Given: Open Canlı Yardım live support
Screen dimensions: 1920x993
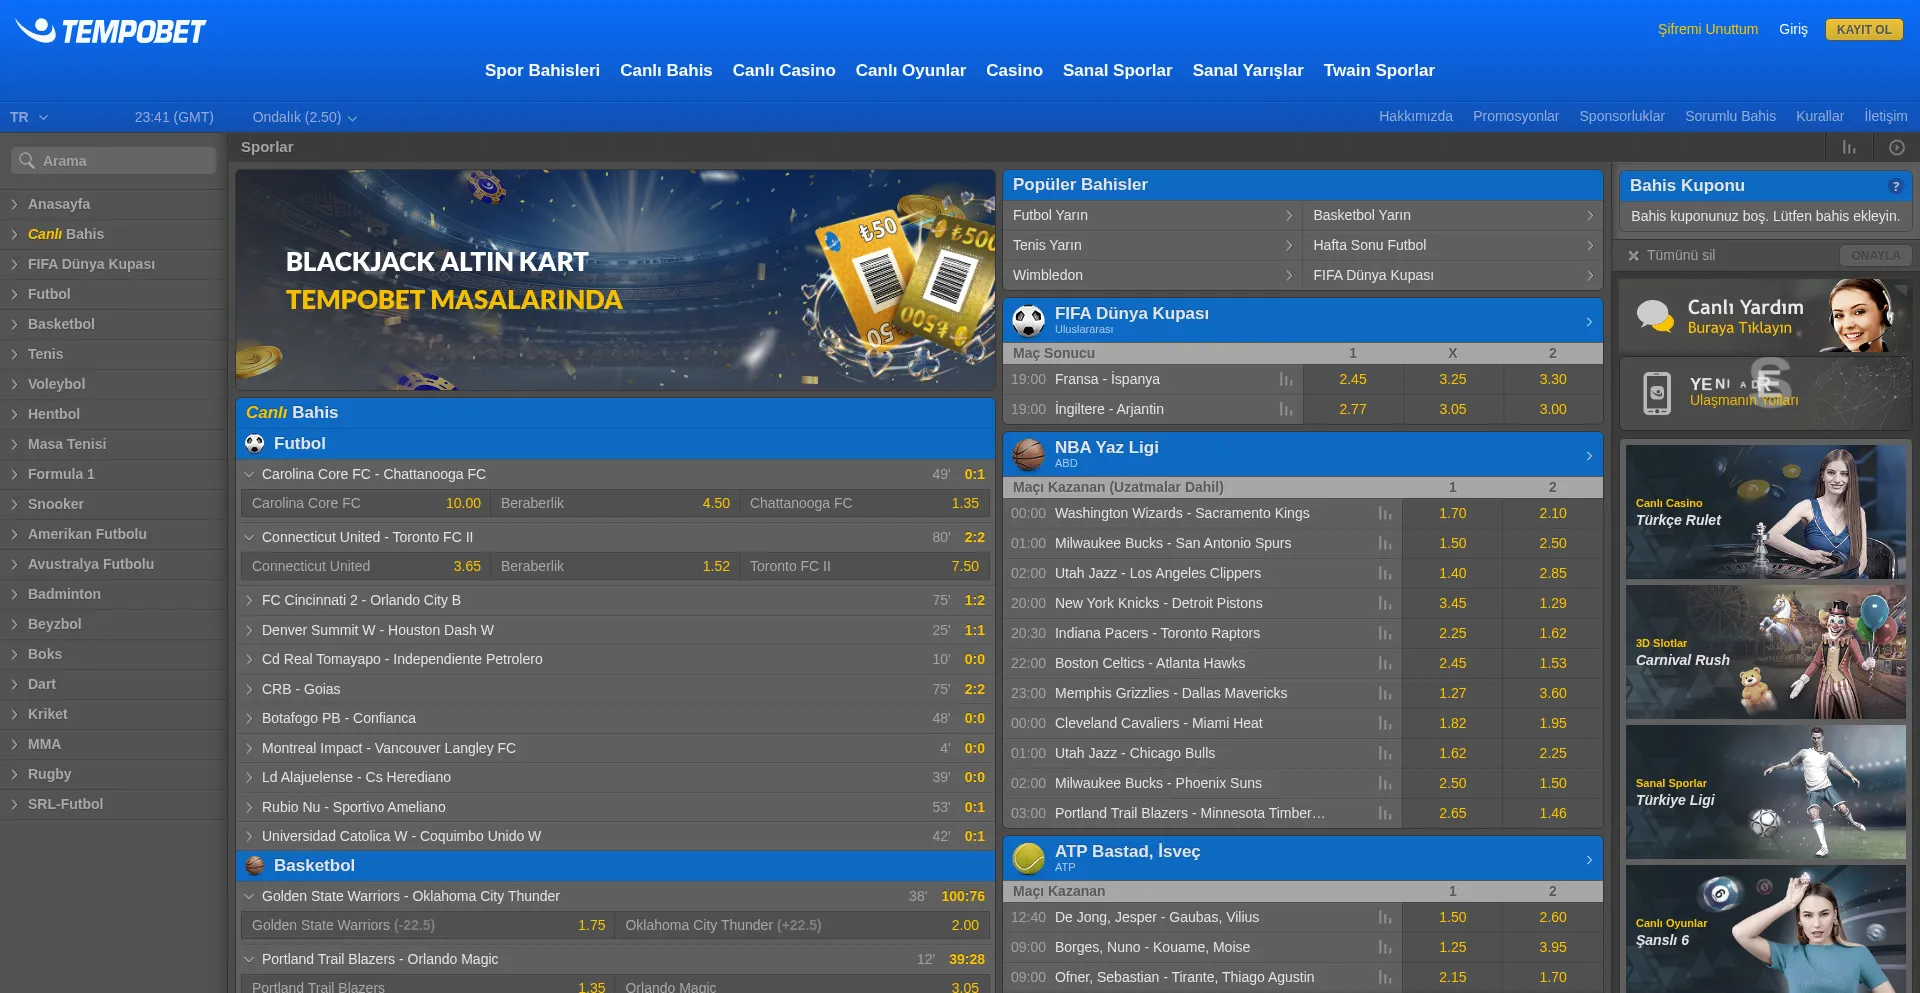Looking at the screenshot, I should click(1765, 316).
